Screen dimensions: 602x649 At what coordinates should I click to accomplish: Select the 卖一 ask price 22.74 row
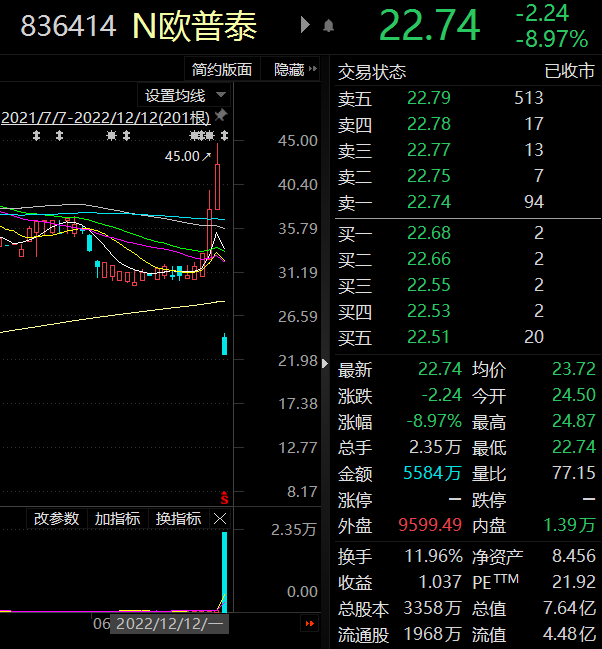coord(467,202)
